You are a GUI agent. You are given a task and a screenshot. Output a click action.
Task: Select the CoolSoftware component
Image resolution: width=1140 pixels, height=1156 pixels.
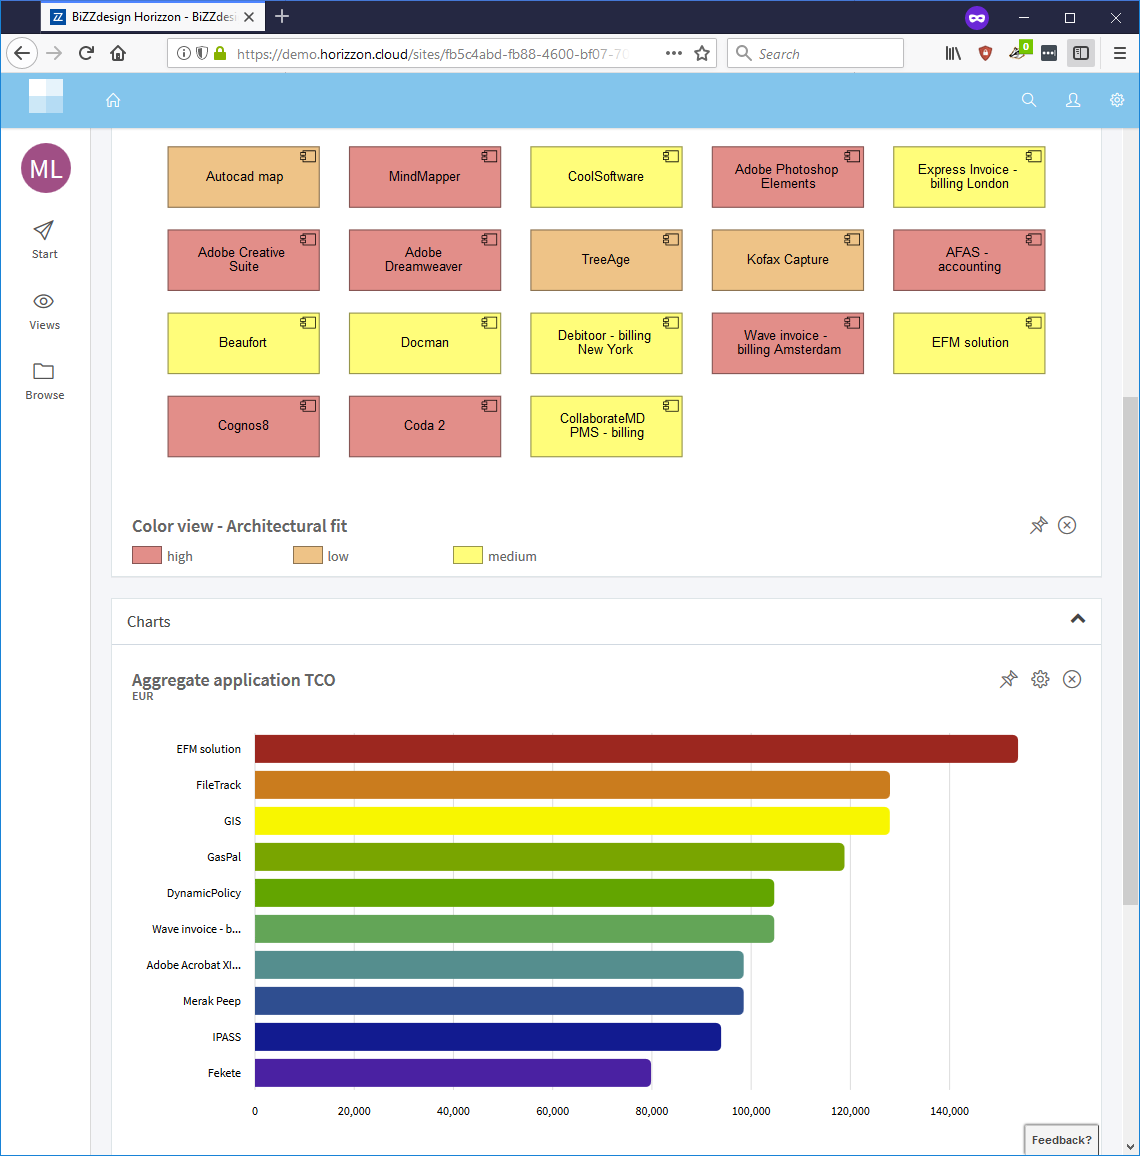click(x=606, y=177)
